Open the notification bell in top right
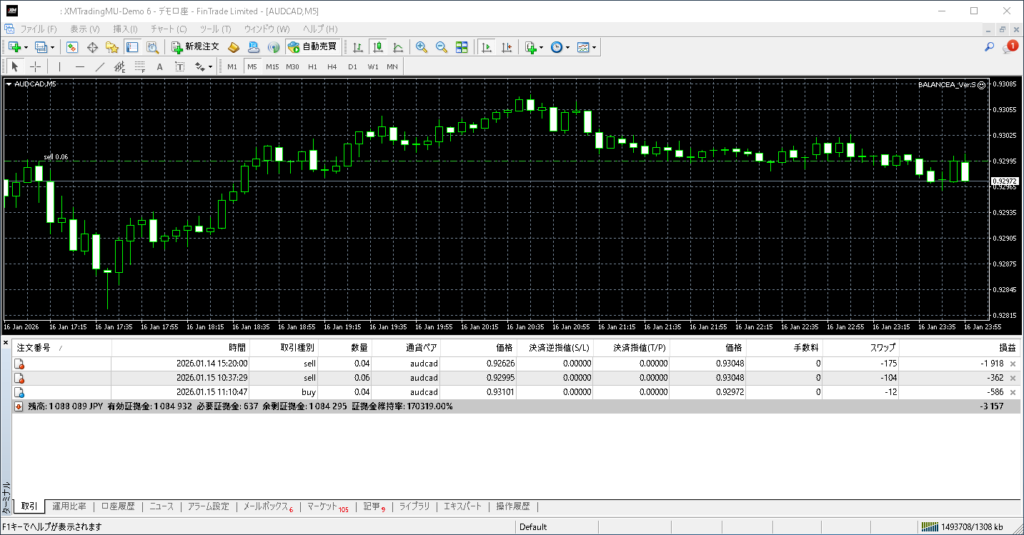 pos(1011,46)
